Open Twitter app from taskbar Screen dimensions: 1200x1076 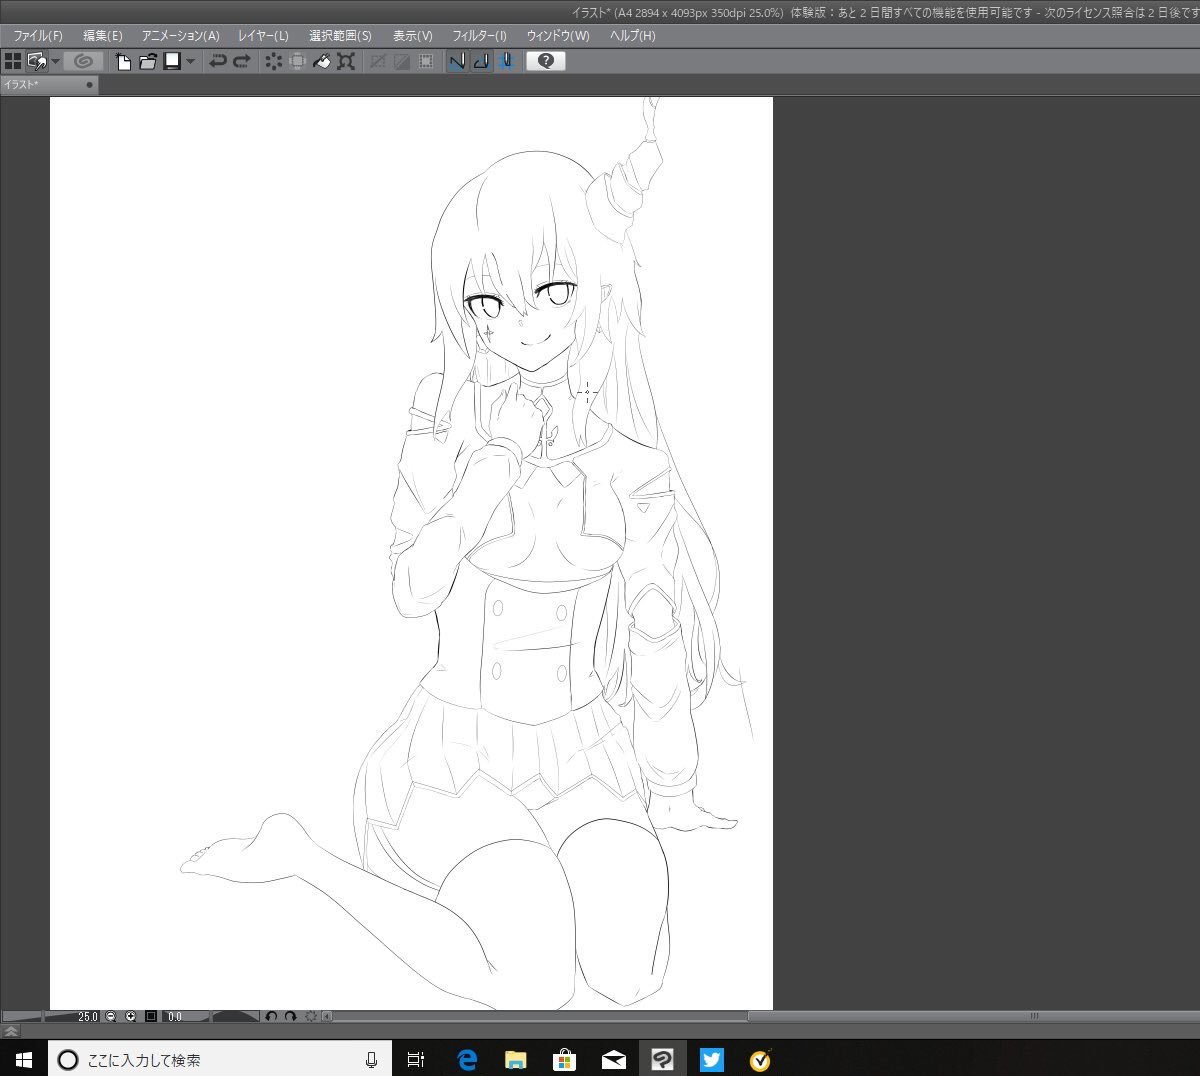(711, 1060)
